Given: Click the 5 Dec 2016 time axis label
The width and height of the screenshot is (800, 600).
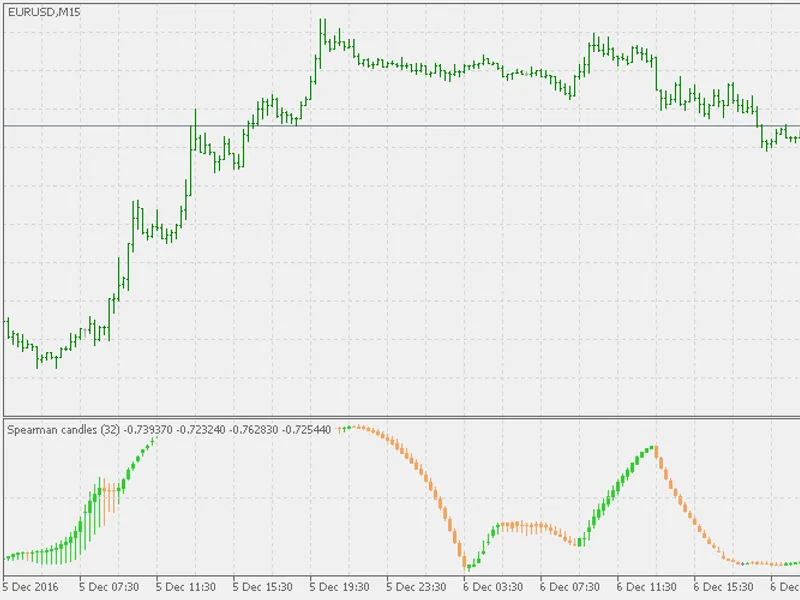Looking at the screenshot, I should tap(31, 587).
